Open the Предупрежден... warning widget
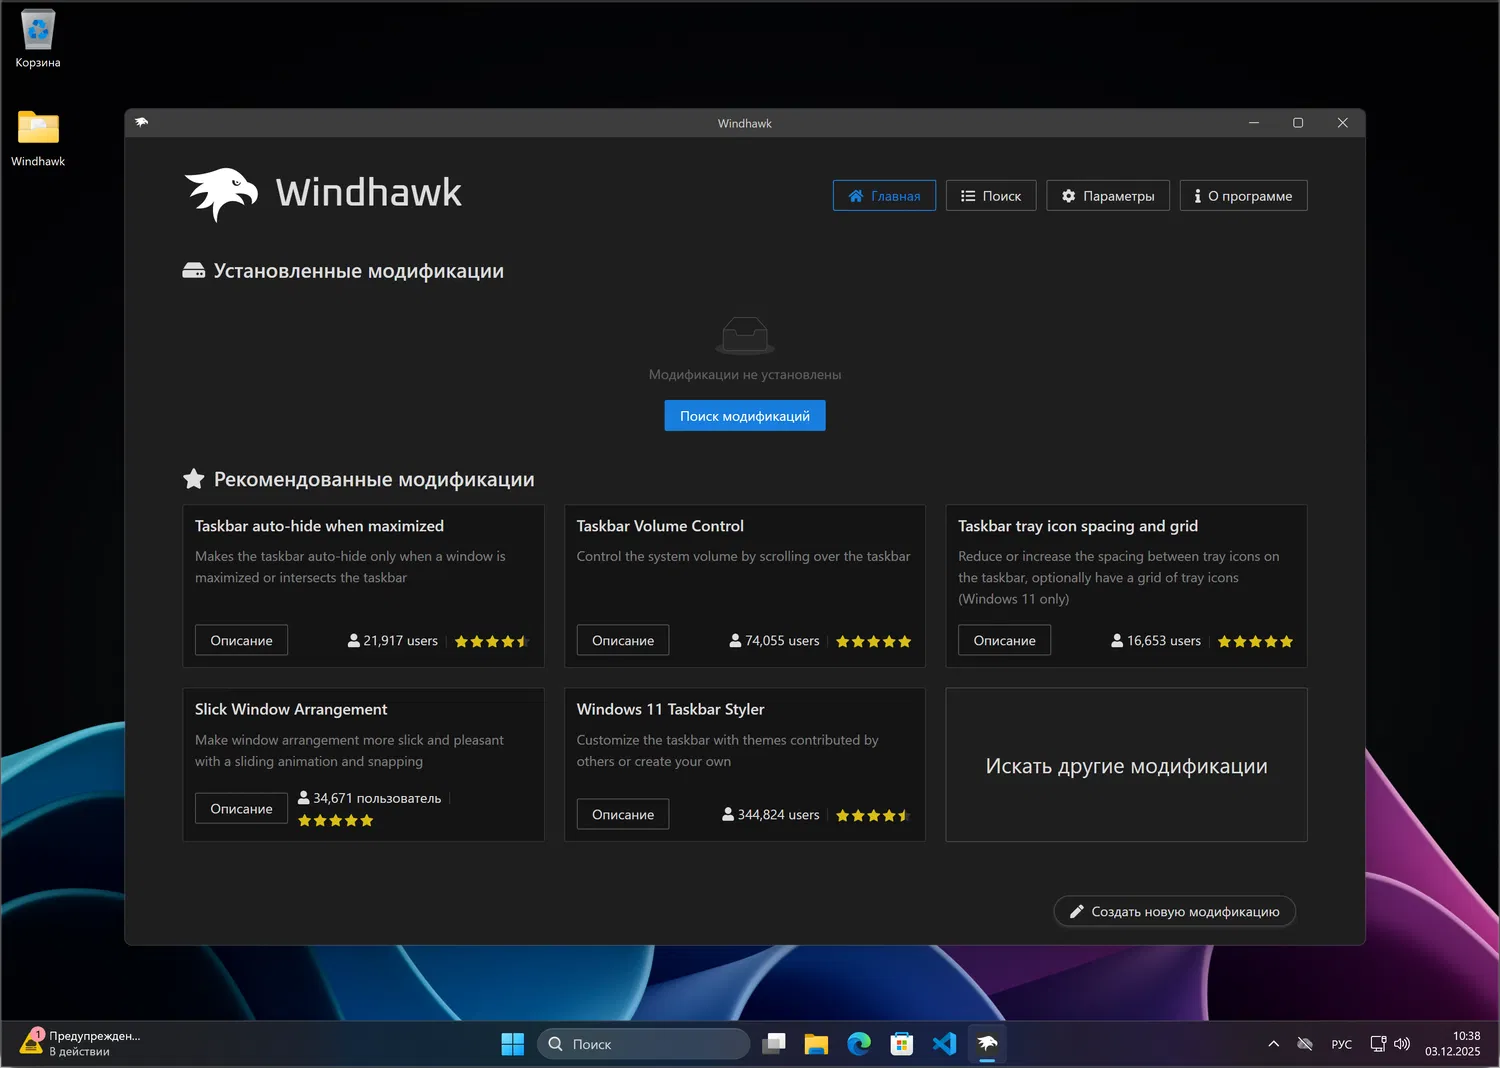The width and height of the screenshot is (1500, 1068). [x=80, y=1044]
